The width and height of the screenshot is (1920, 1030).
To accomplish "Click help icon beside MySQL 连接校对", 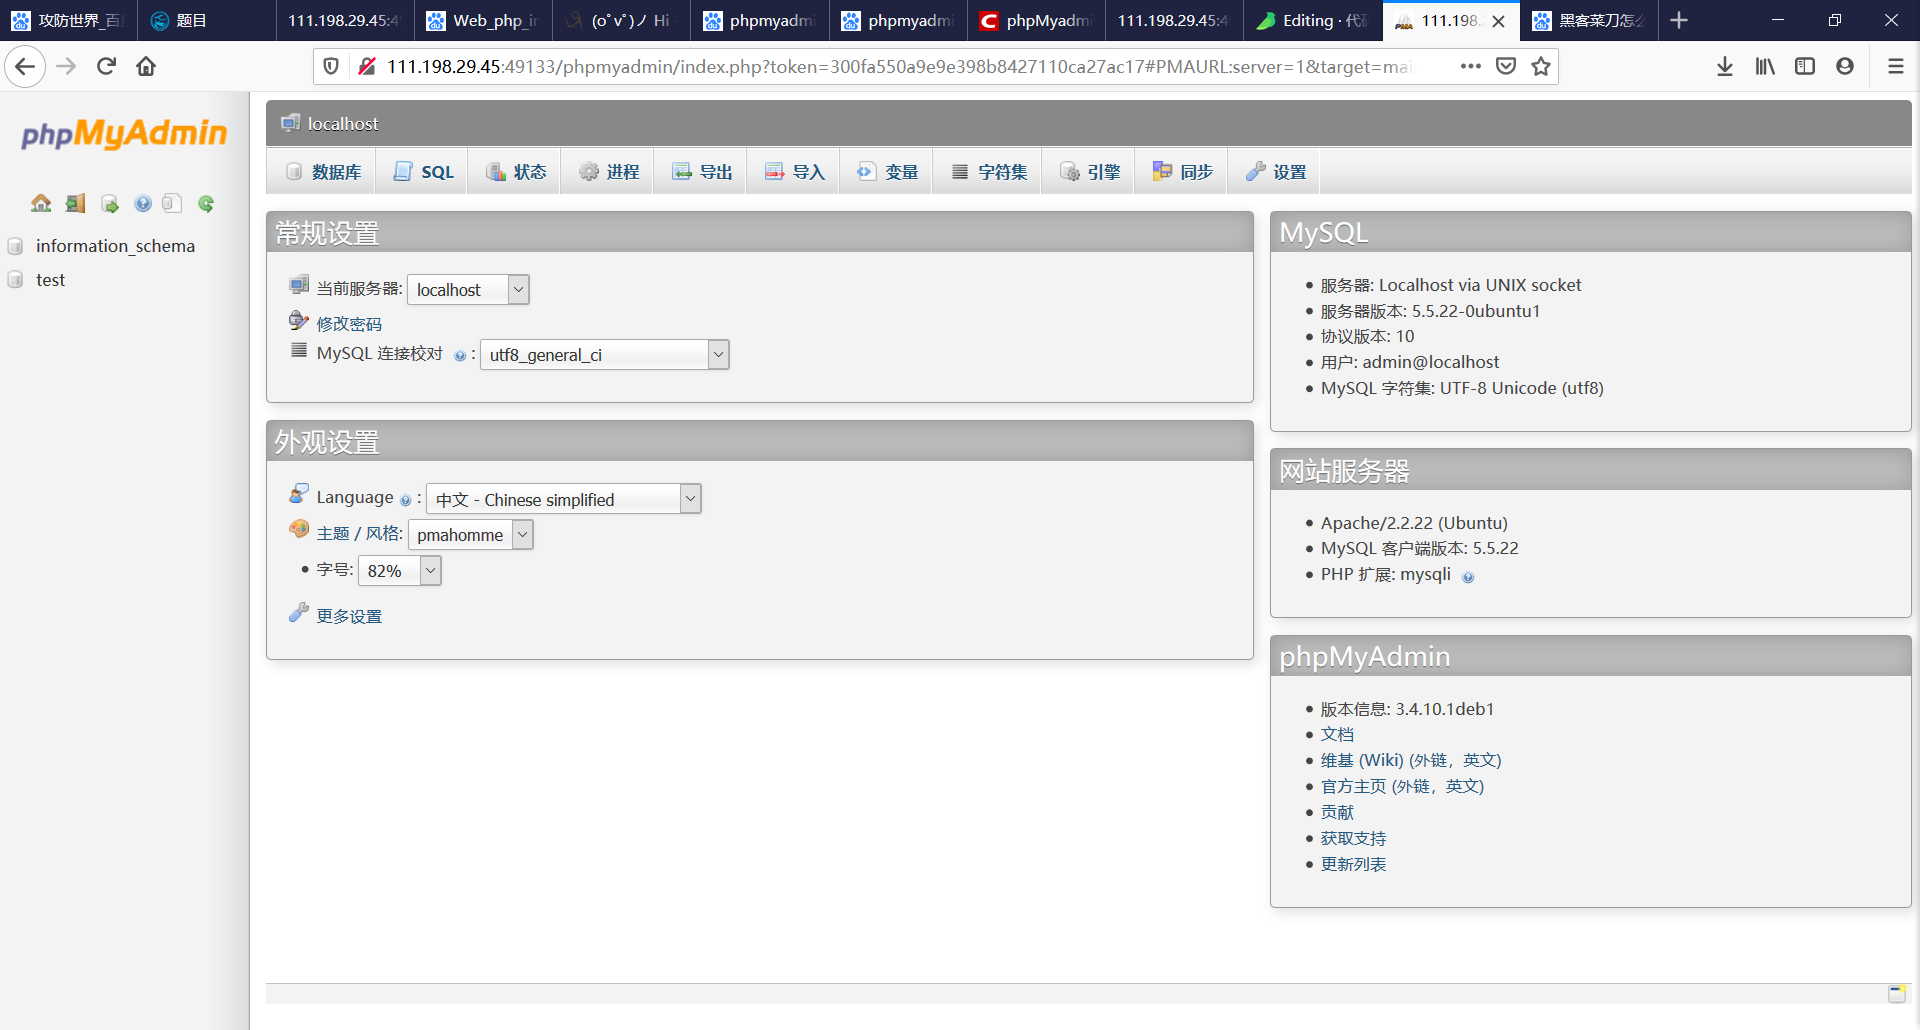I will [x=460, y=356].
